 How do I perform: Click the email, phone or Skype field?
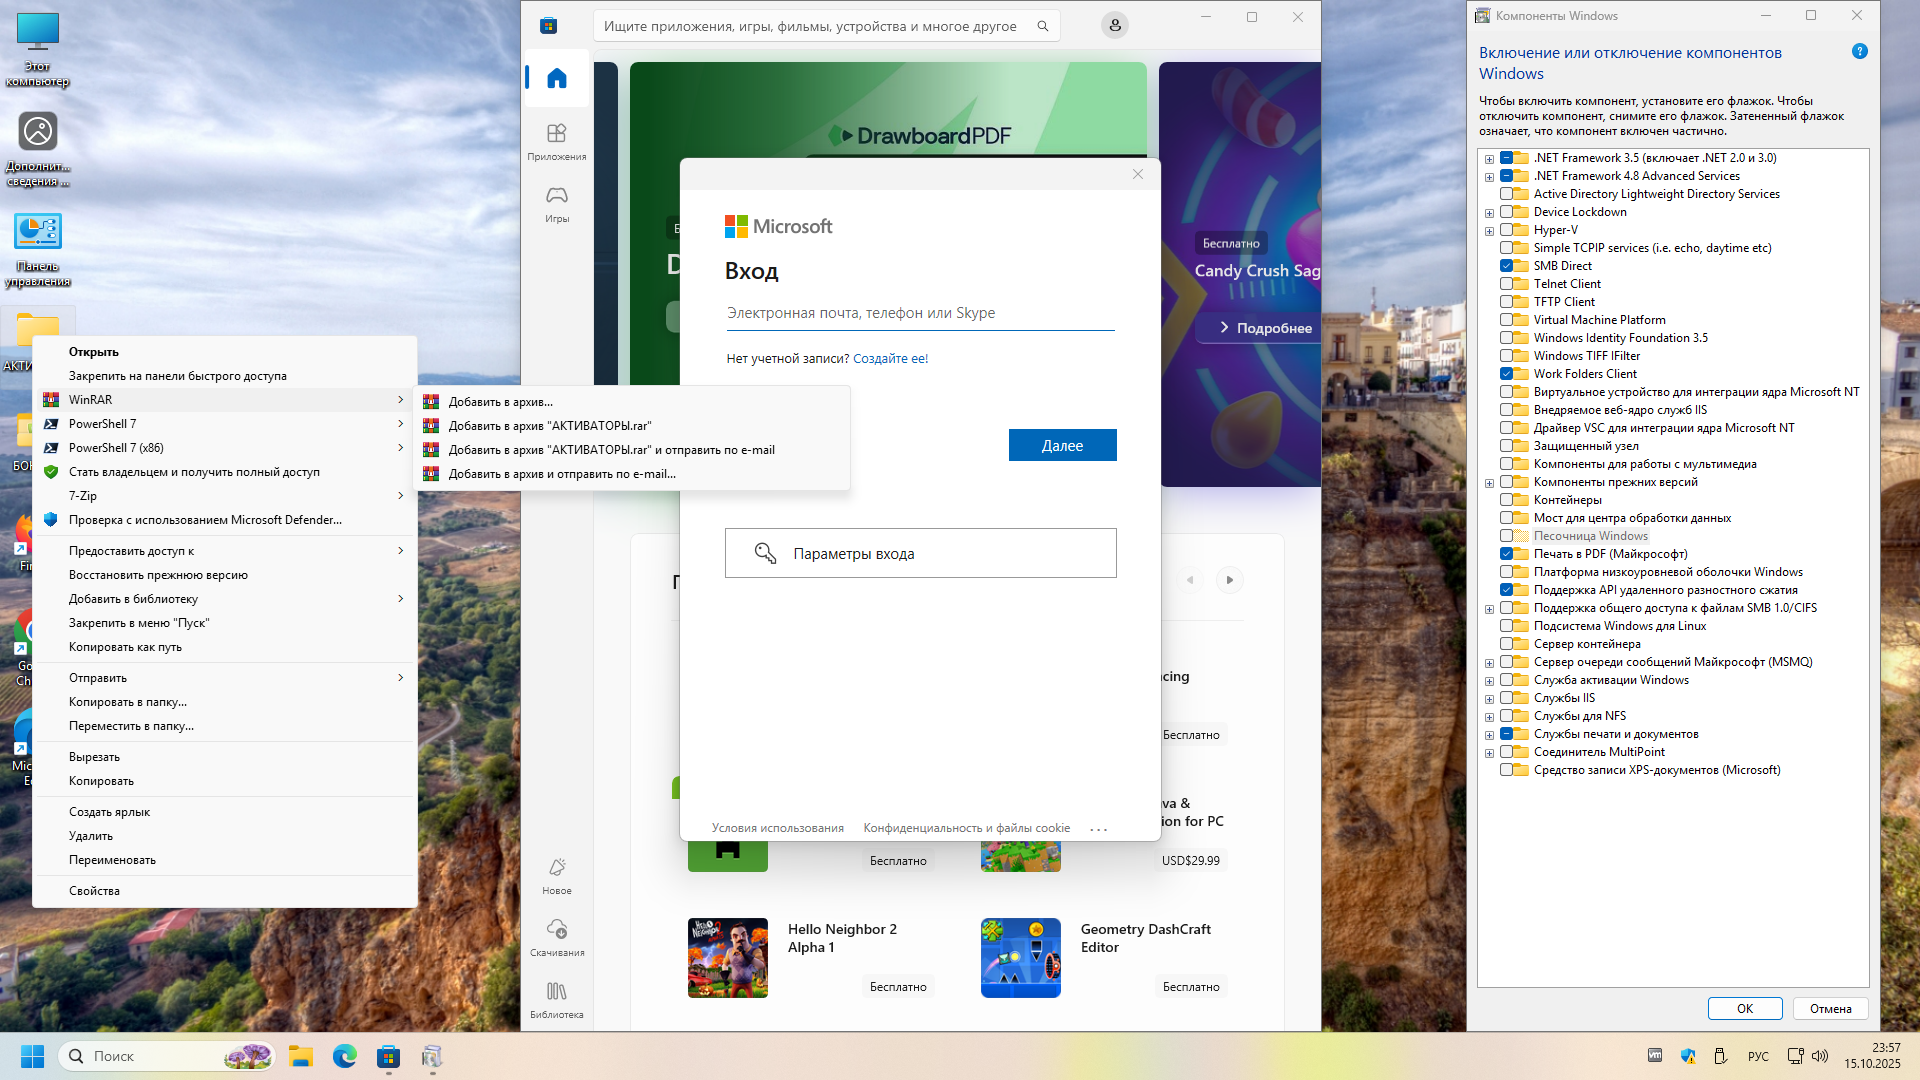(920, 314)
